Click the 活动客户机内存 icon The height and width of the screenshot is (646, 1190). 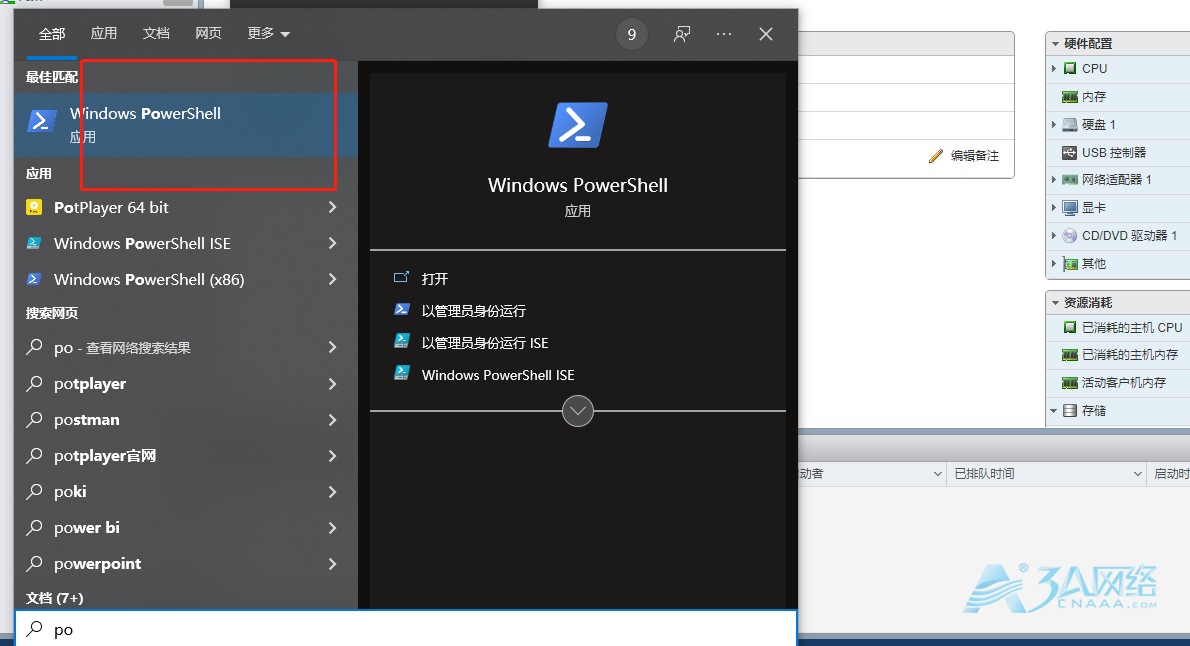(x=1070, y=383)
